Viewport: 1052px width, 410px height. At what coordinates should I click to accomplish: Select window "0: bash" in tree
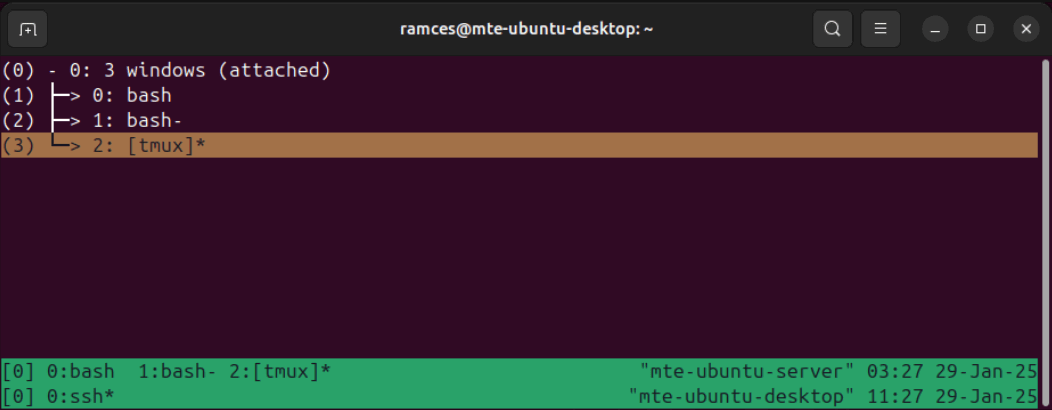[520, 95]
